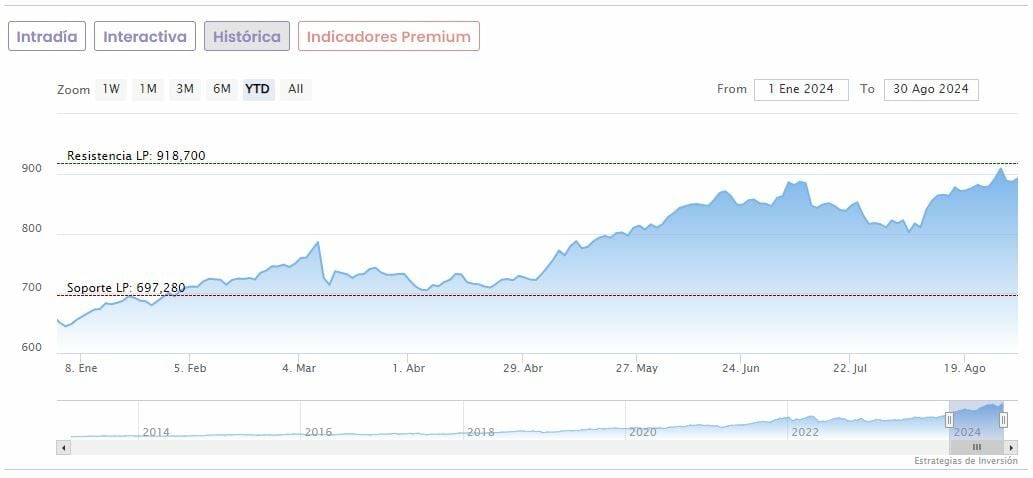
Task: Open Indicadores Premium
Action: pos(388,36)
